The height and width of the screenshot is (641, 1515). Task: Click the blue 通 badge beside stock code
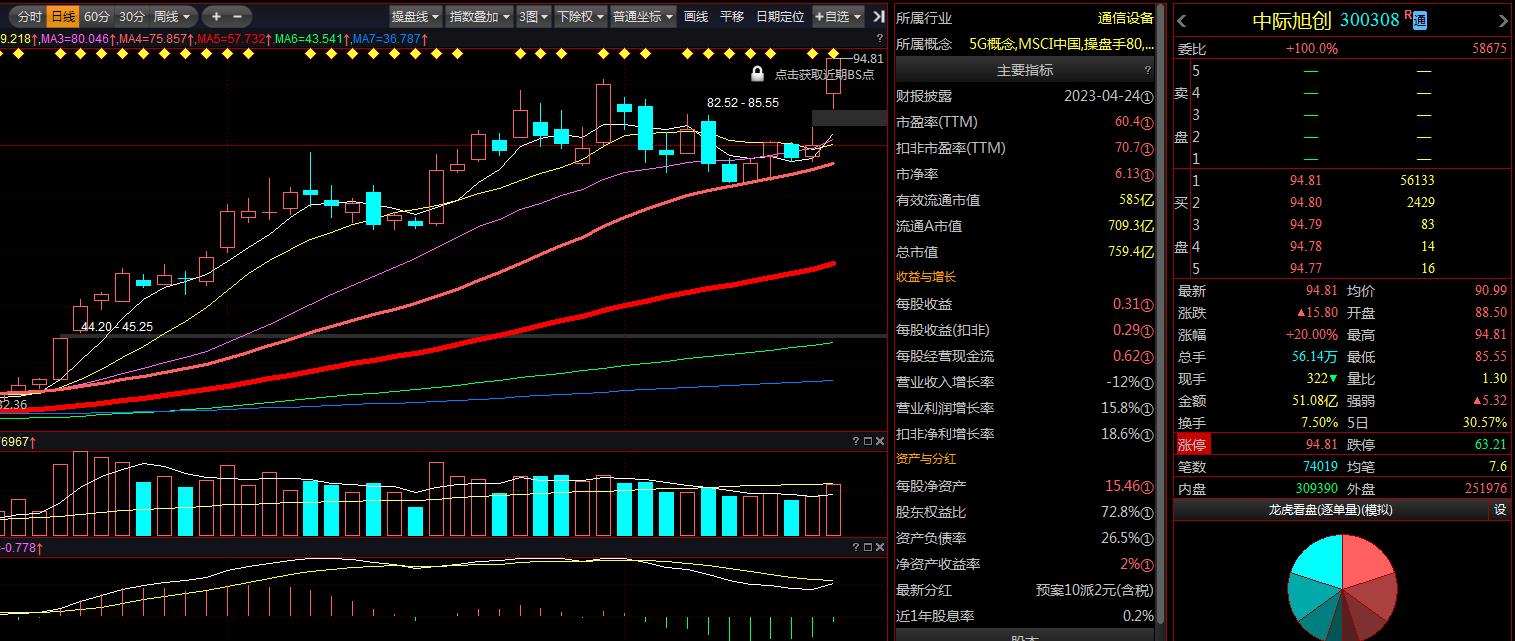click(x=1420, y=20)
